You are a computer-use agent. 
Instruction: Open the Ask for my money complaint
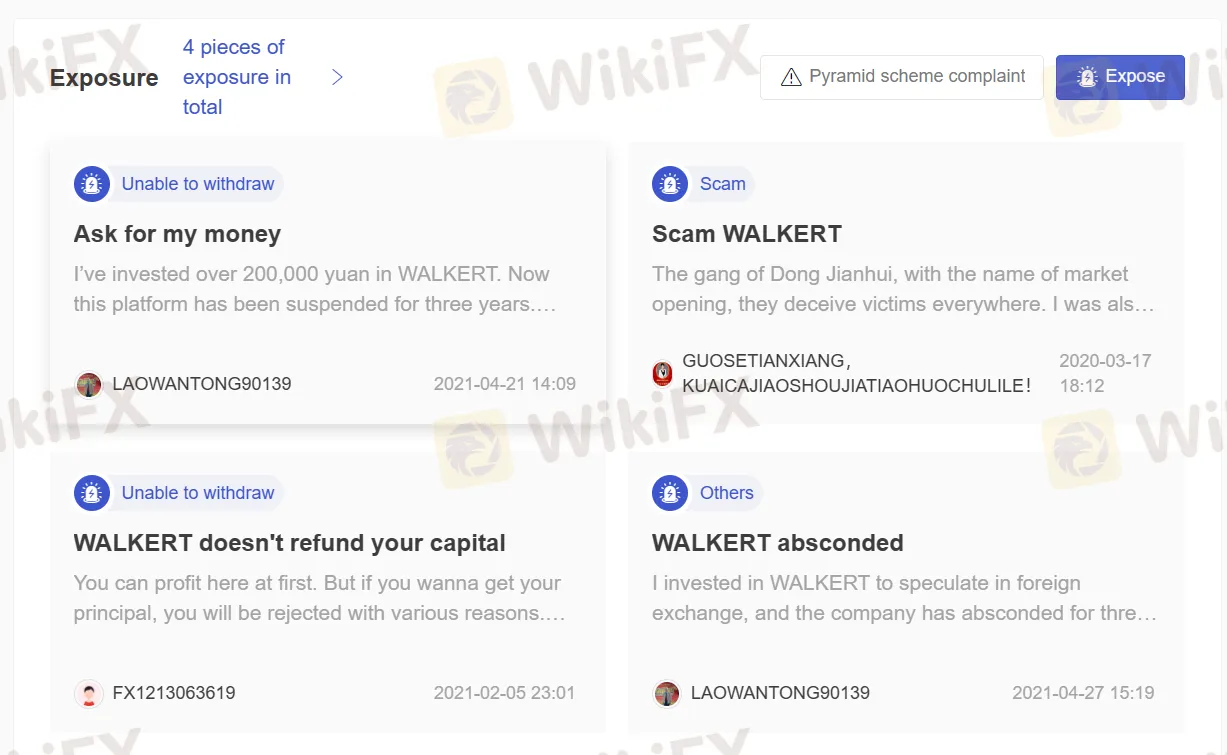175,234
